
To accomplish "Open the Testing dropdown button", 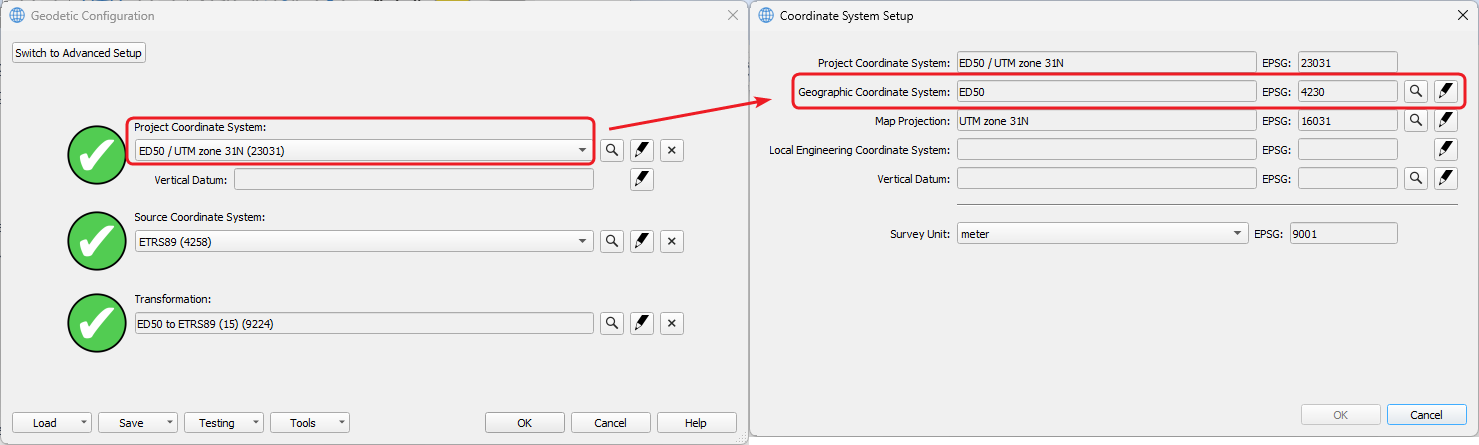I will [224, 423].
